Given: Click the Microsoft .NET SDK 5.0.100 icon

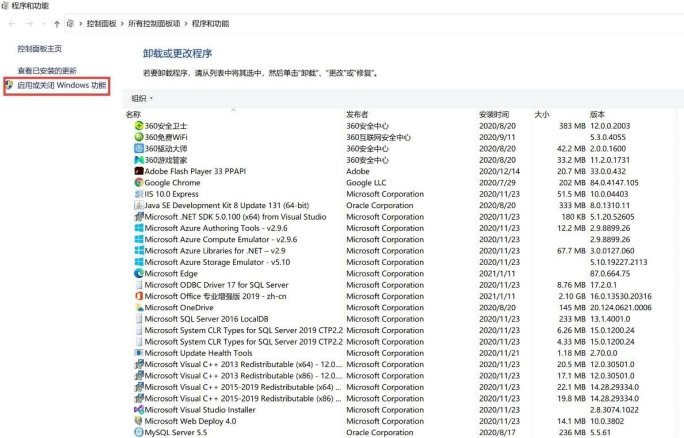Looking at the screenshot, I should [139, 216].
